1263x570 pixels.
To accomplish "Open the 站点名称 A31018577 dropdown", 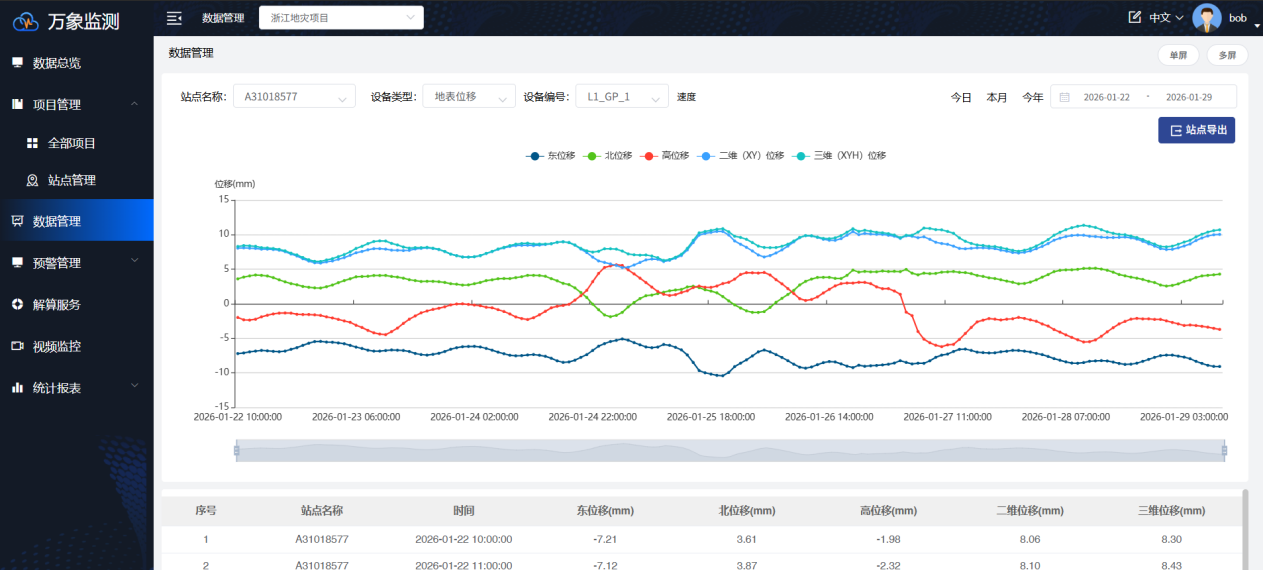I will (x=294, y=97).
